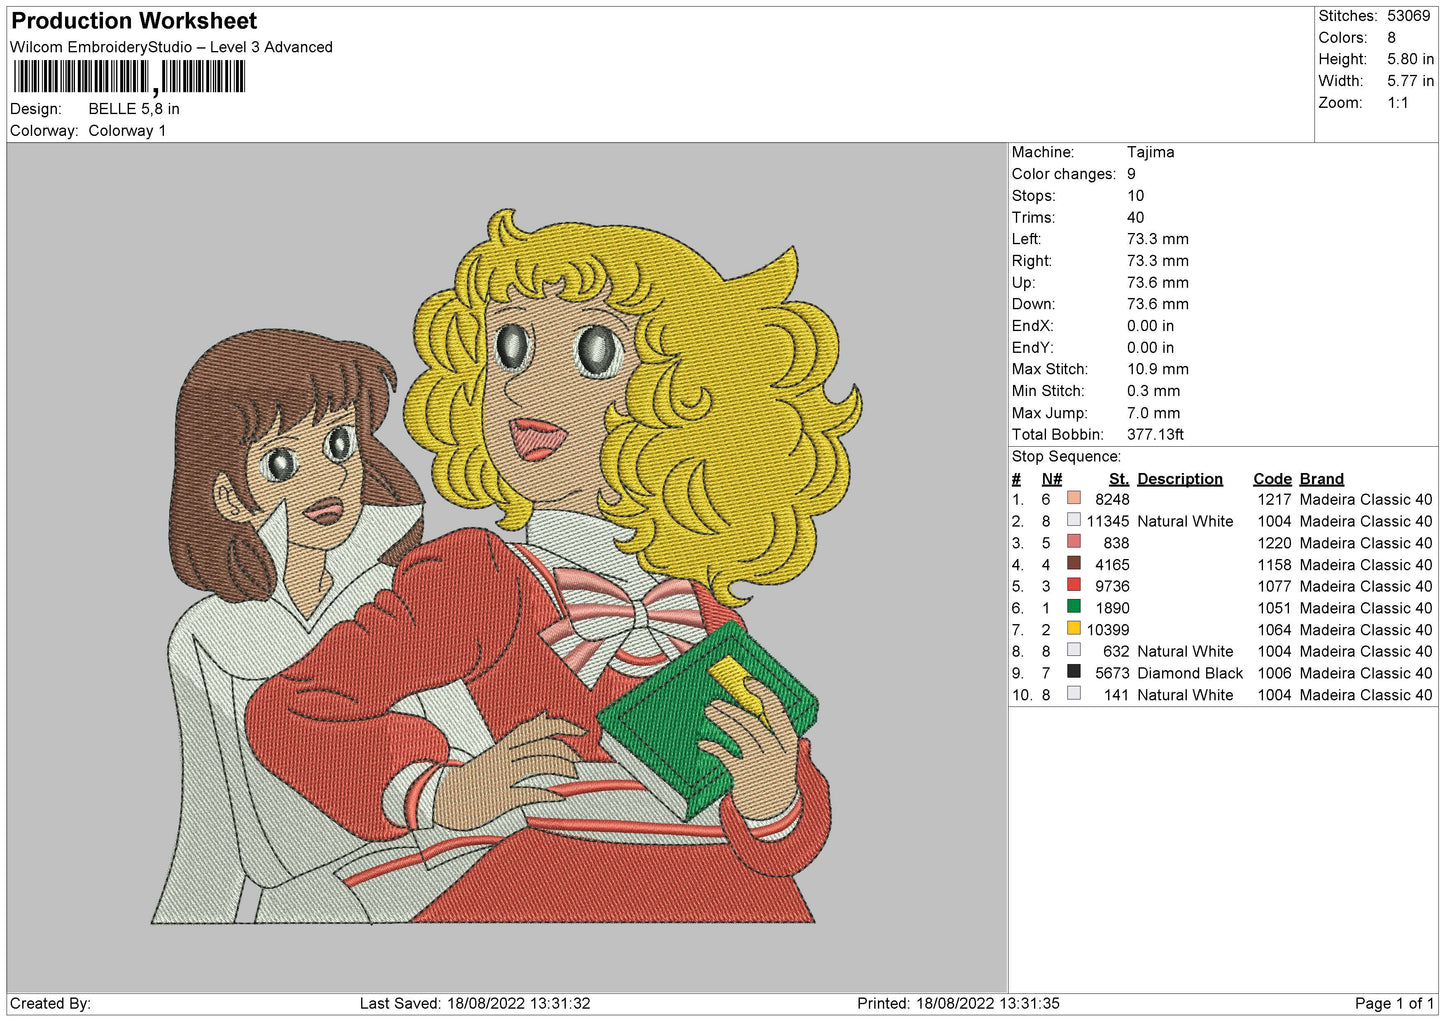
Task: Click the white swatch in the 11345-stitch row
Action: (x=1073, y=520)
